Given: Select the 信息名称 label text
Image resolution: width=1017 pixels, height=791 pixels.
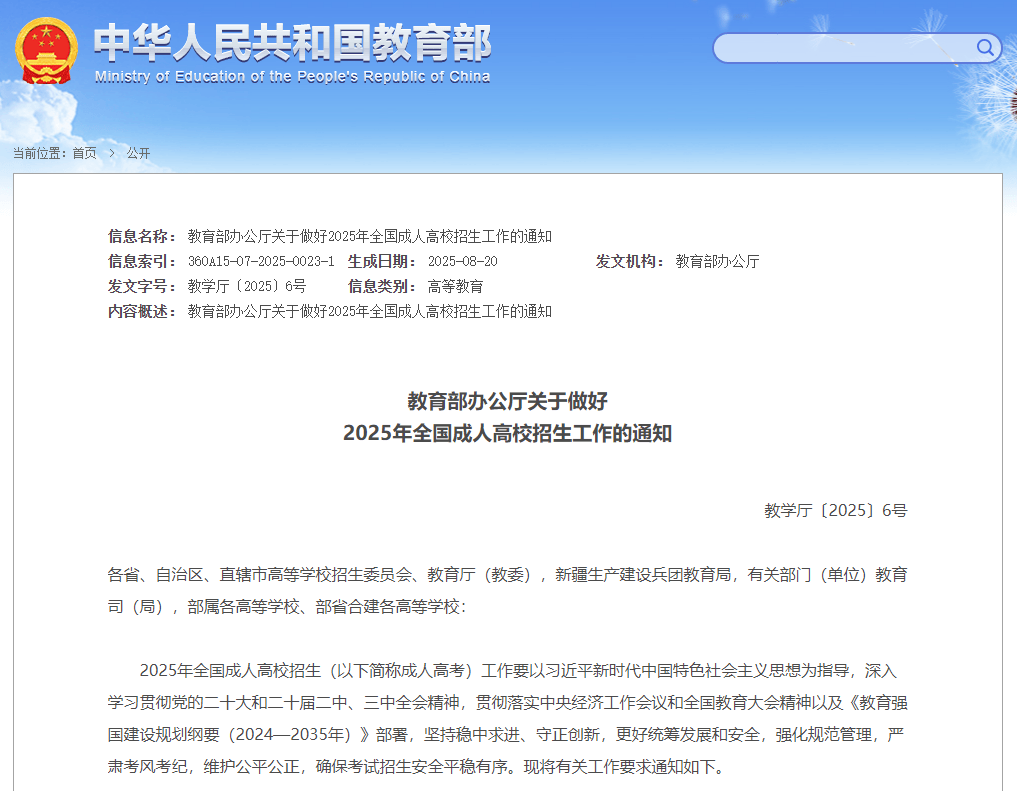Looking at the screenshot, I should 142,236.
